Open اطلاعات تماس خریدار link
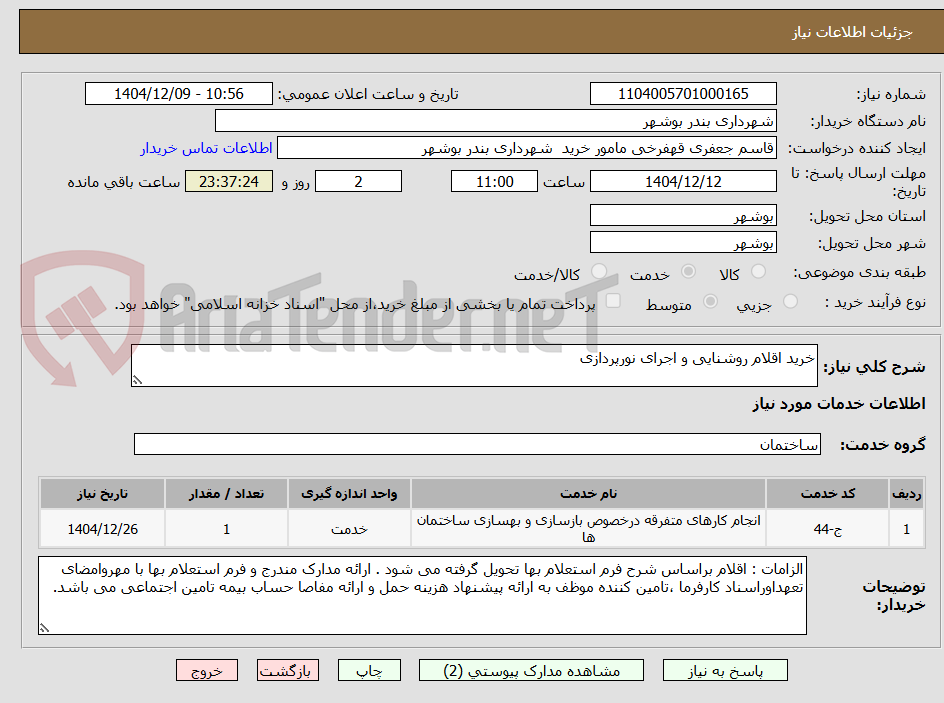The image size is (944, 703). 206,148
